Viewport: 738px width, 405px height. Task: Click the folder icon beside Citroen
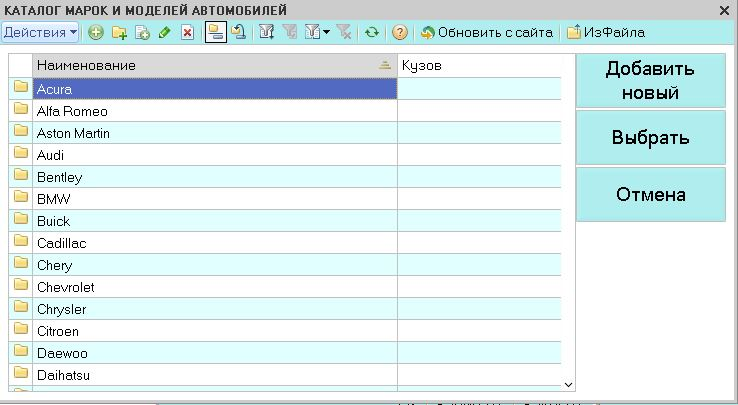pos(21,329)
